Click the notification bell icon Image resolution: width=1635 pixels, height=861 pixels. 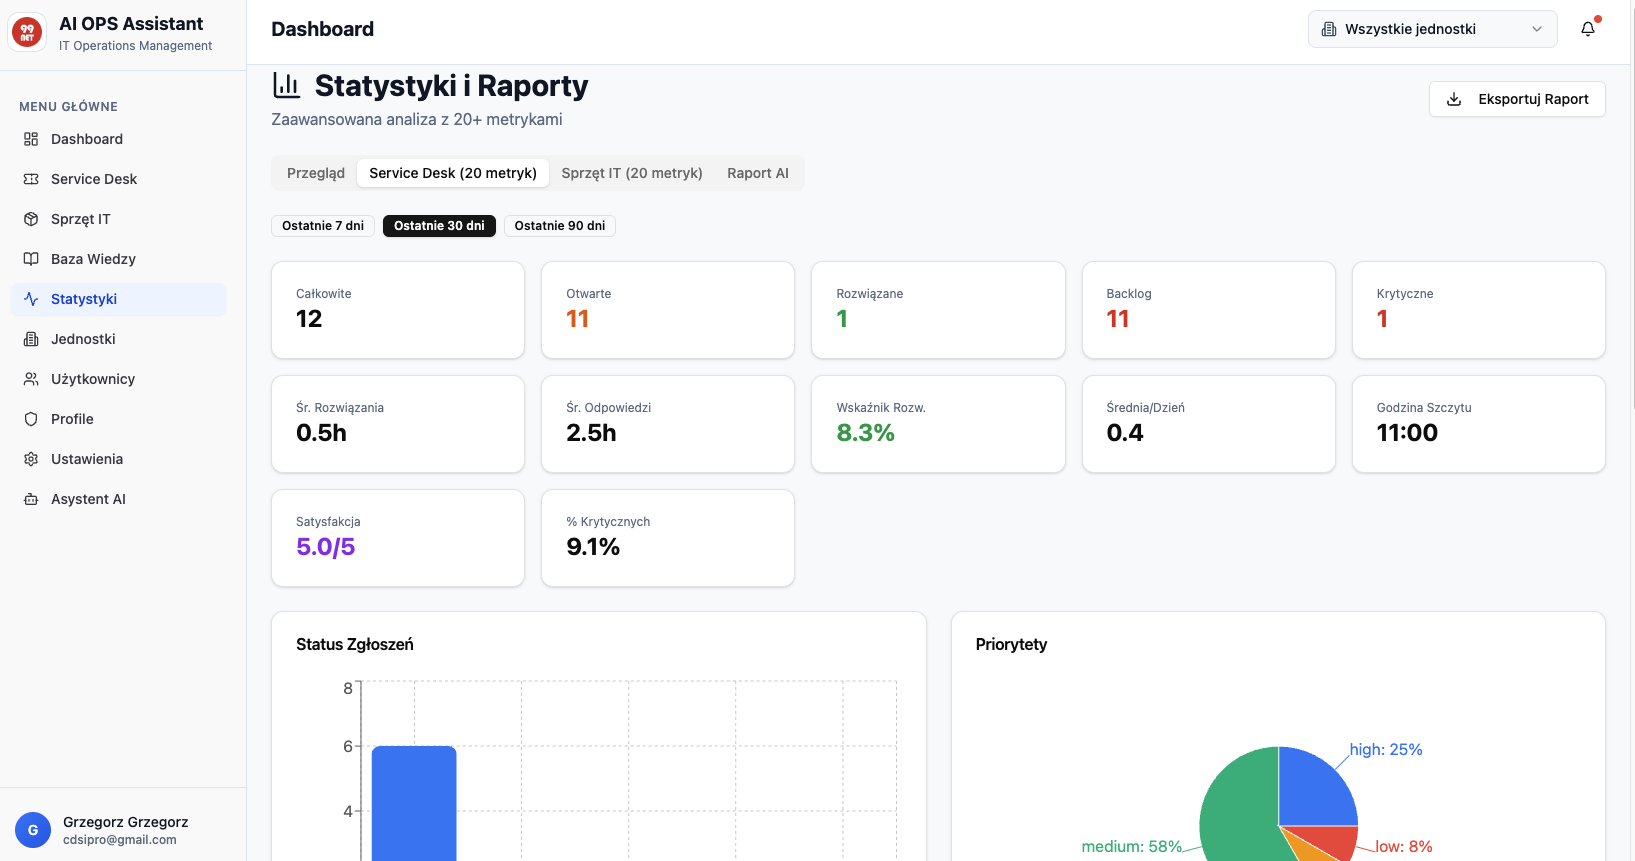click(x=1587, y=29)
